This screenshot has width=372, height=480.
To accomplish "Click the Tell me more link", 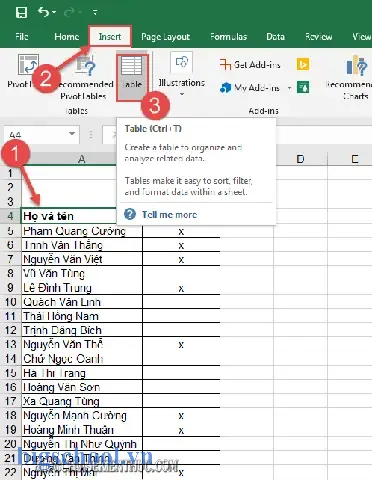I will [x=169, y=214].
